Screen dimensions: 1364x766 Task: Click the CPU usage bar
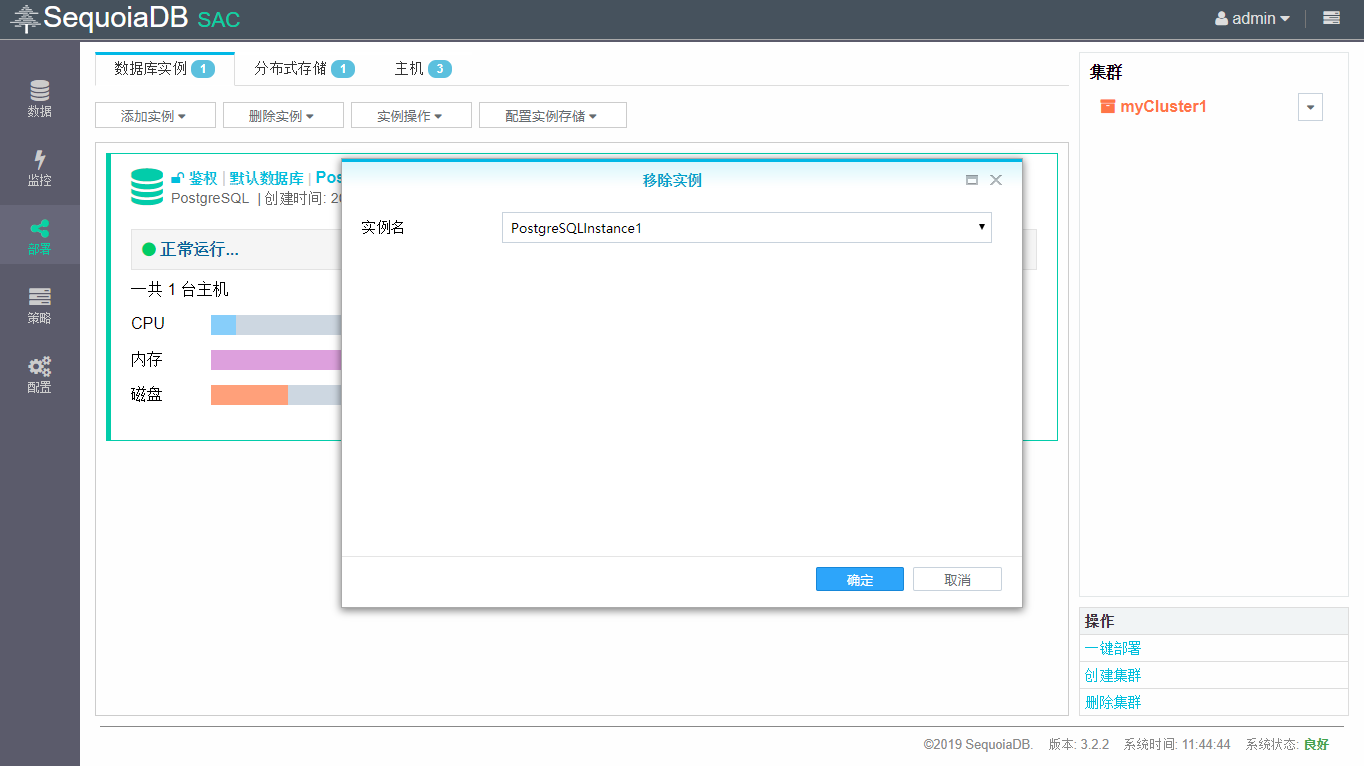pos(275,324)
